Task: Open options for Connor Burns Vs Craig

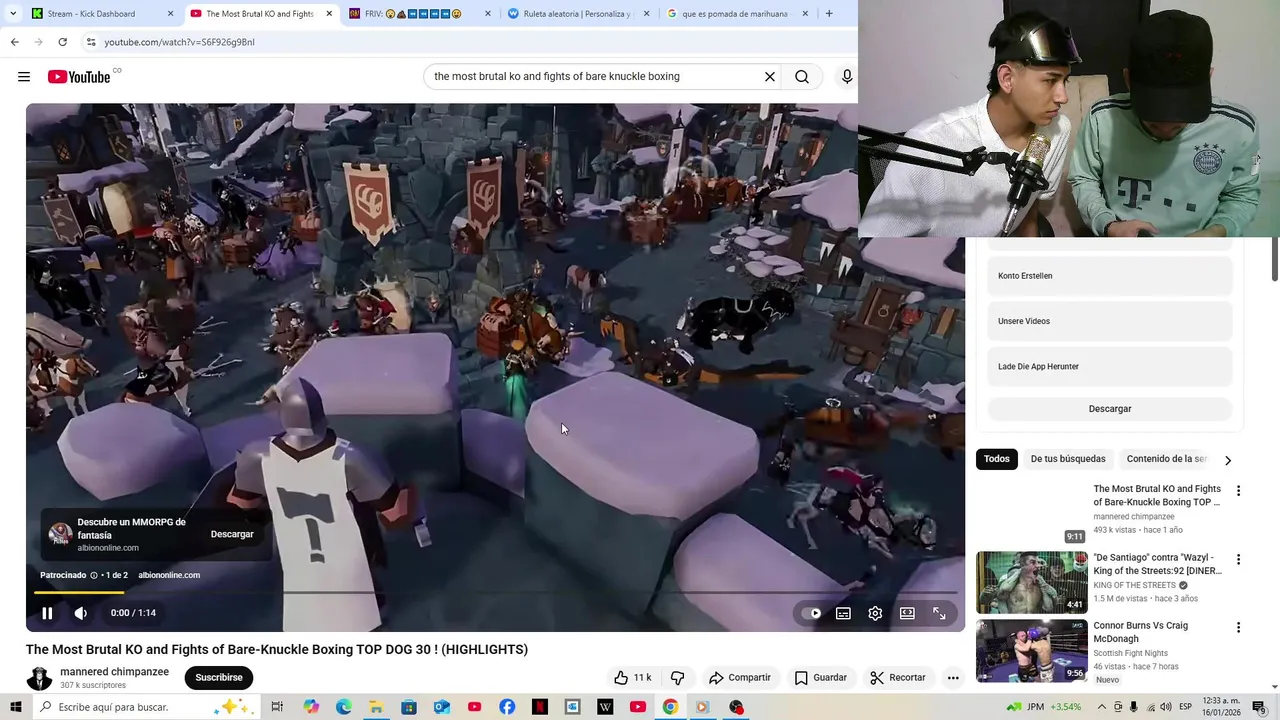Action: tap(1238, 628)
